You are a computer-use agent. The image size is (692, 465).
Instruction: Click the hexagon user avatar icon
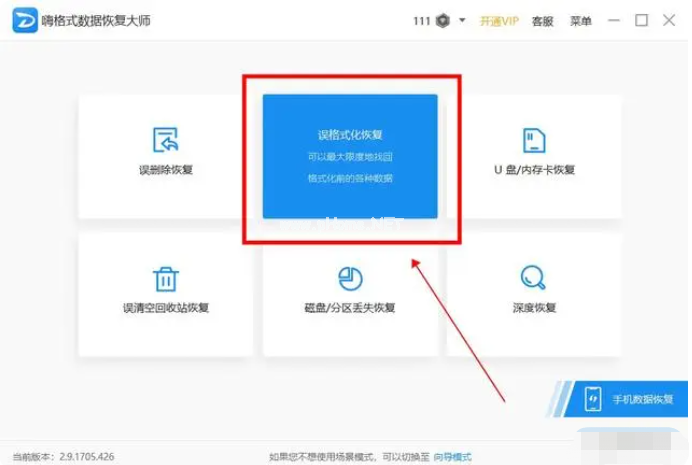443,20
